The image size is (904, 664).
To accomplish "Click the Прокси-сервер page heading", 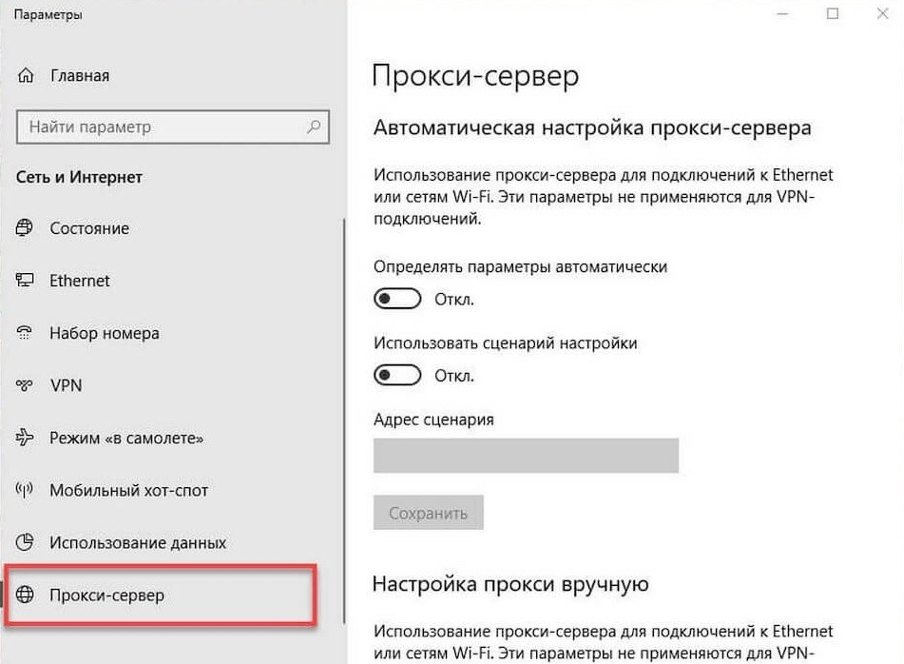I will 475,76.
